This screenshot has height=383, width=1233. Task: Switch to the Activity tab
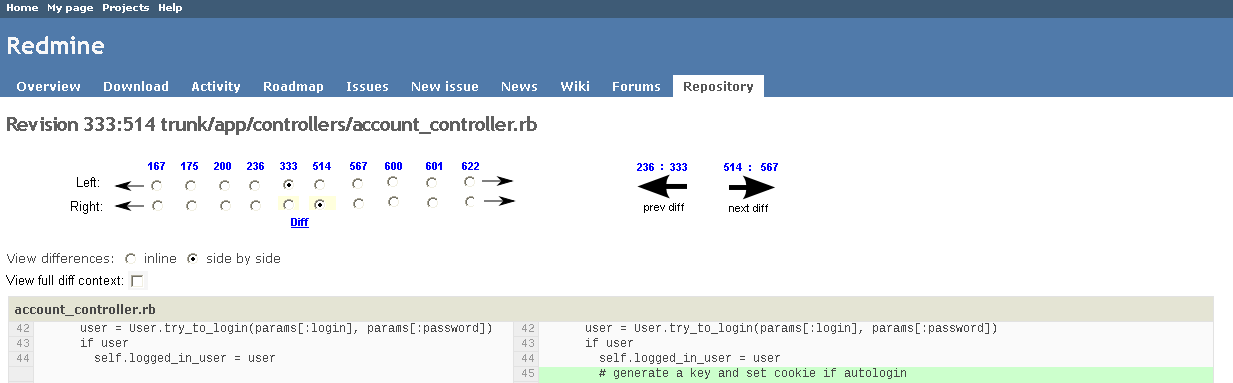(x=216, y=86)
